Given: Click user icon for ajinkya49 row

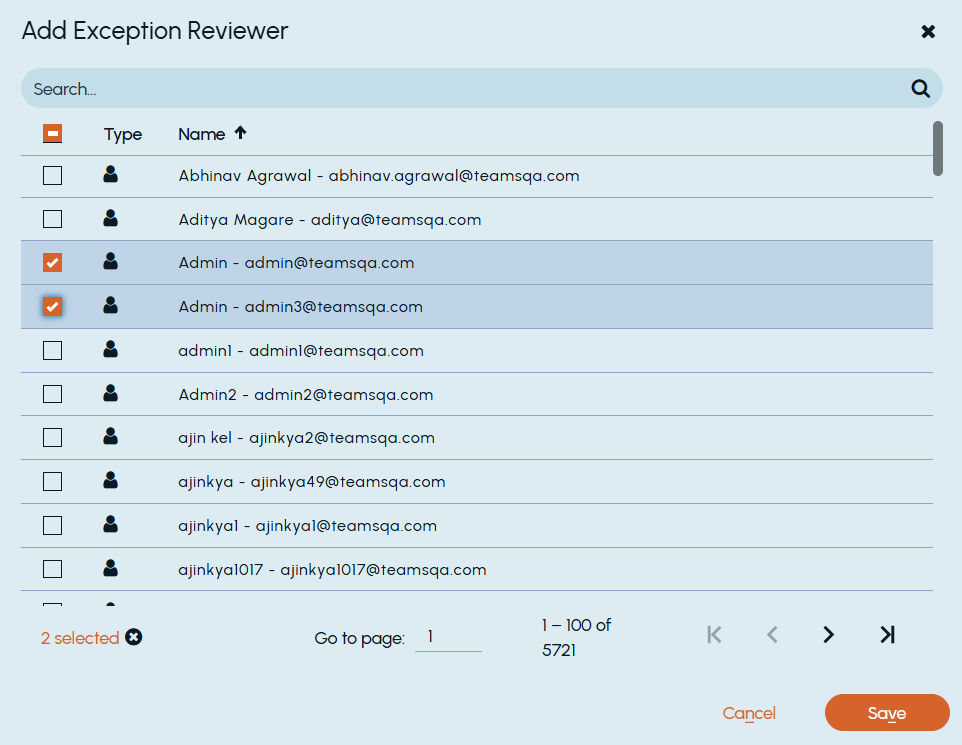Looking at the screenshot, I should pyautogui.click(x=110, y=480).
